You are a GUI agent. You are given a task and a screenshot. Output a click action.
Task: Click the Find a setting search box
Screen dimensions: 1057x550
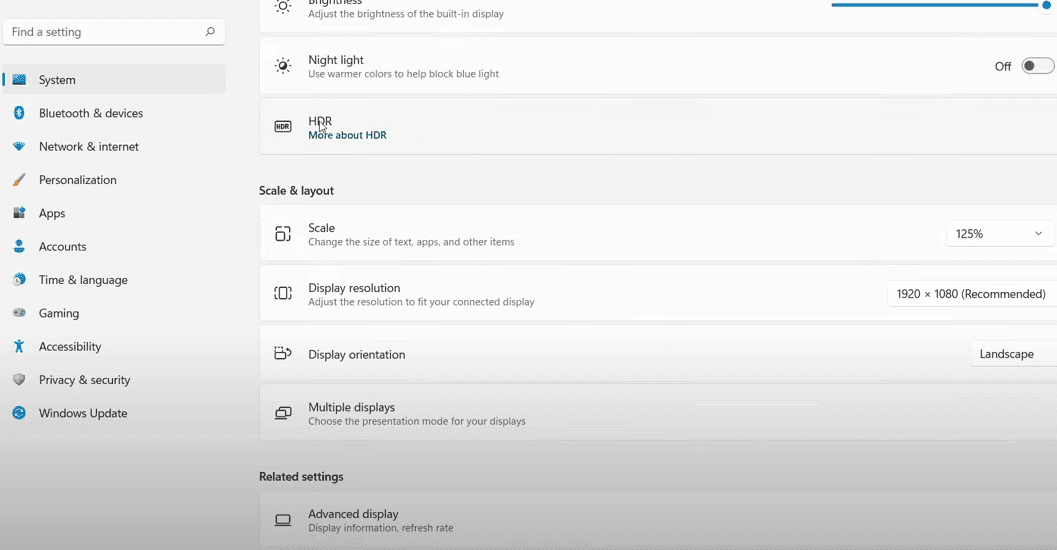(x=114, y=32)
